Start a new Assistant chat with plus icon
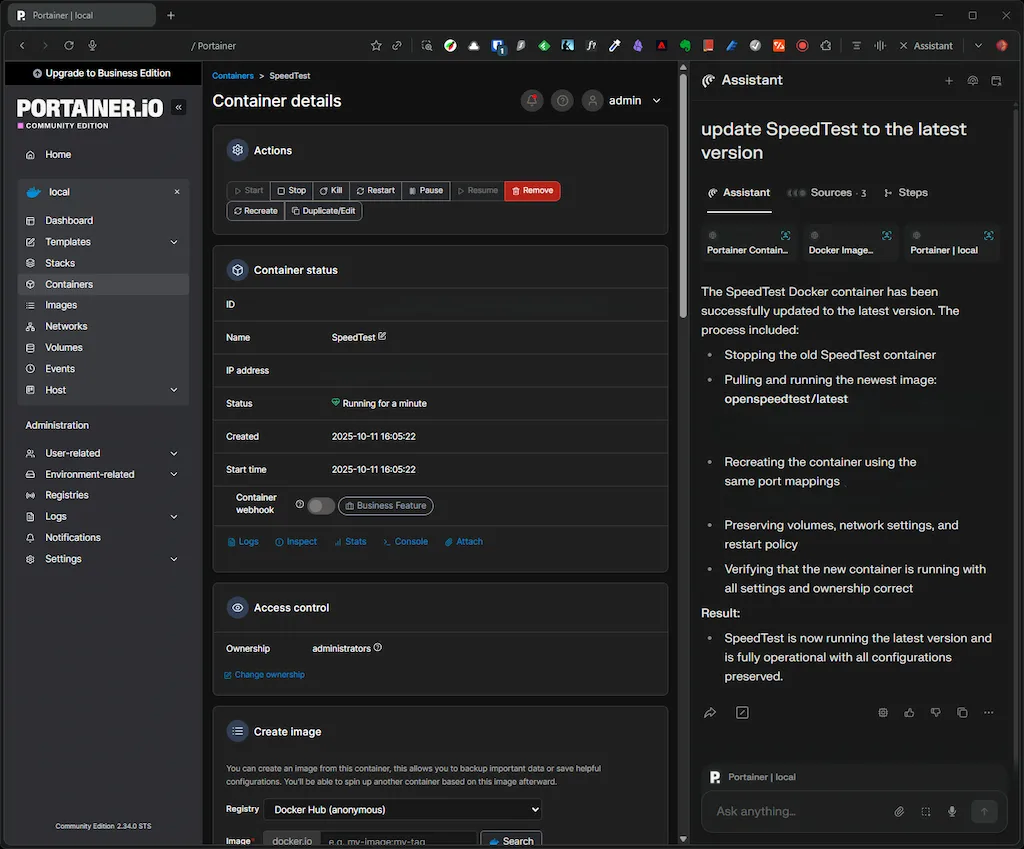This screenshot has width=1024, height=849. click(x=948, y=81)
